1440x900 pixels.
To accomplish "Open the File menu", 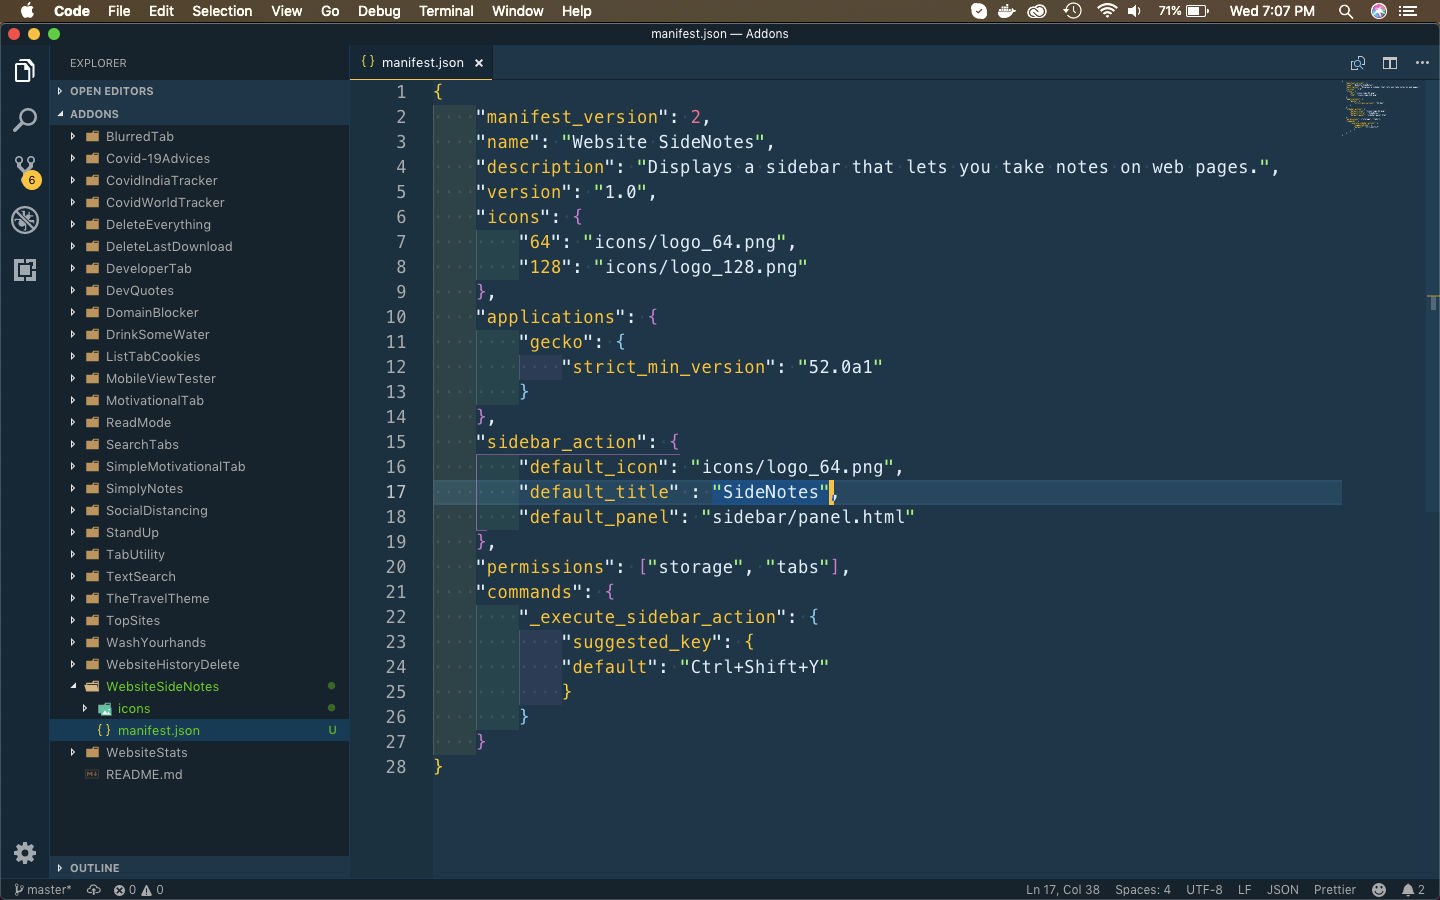I will [119, 11].
